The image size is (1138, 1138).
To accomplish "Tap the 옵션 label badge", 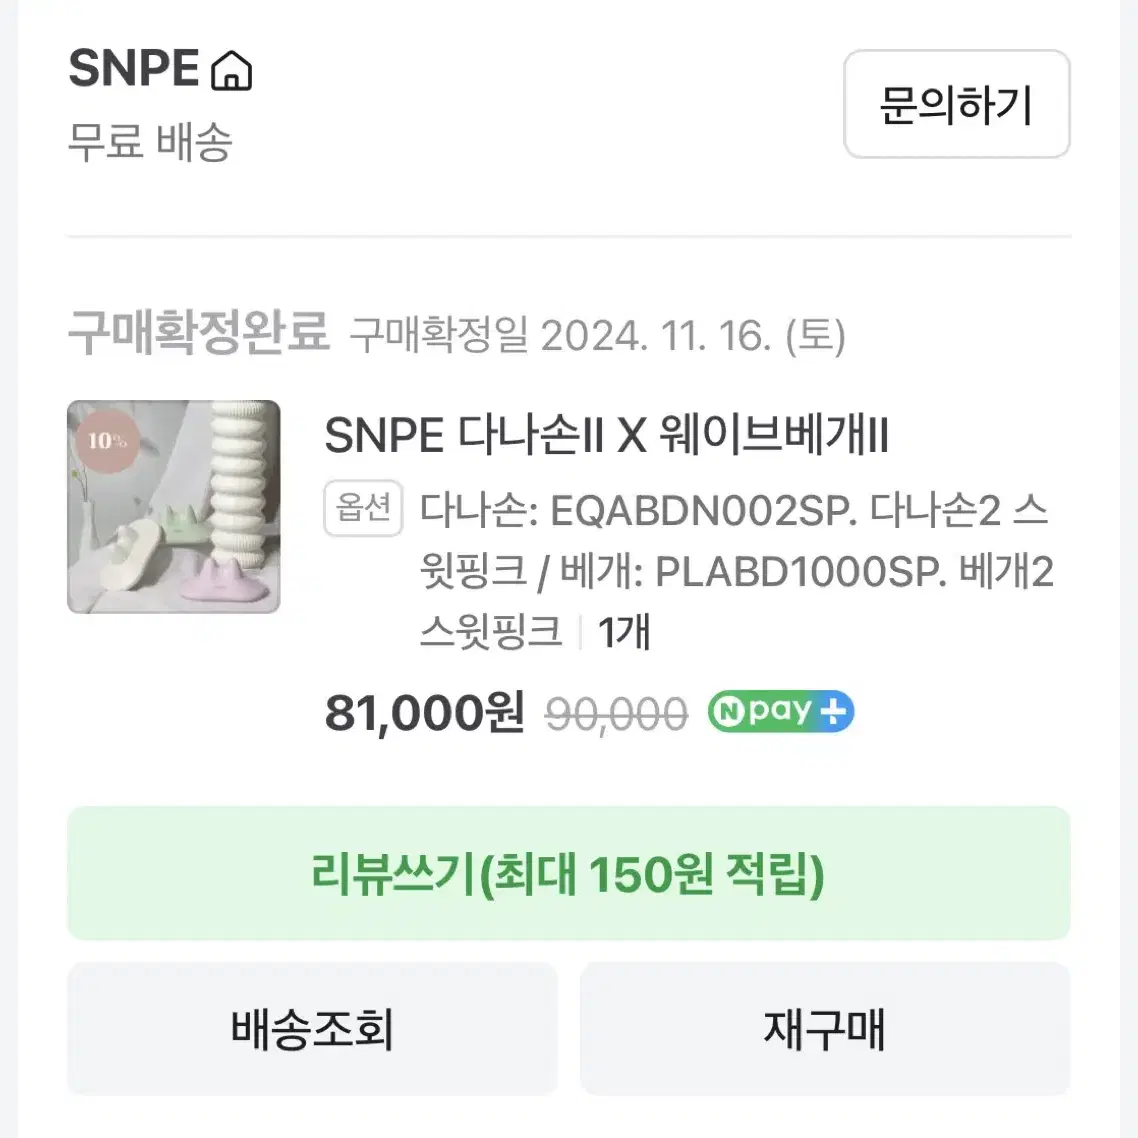I will [x=363, y=508].
